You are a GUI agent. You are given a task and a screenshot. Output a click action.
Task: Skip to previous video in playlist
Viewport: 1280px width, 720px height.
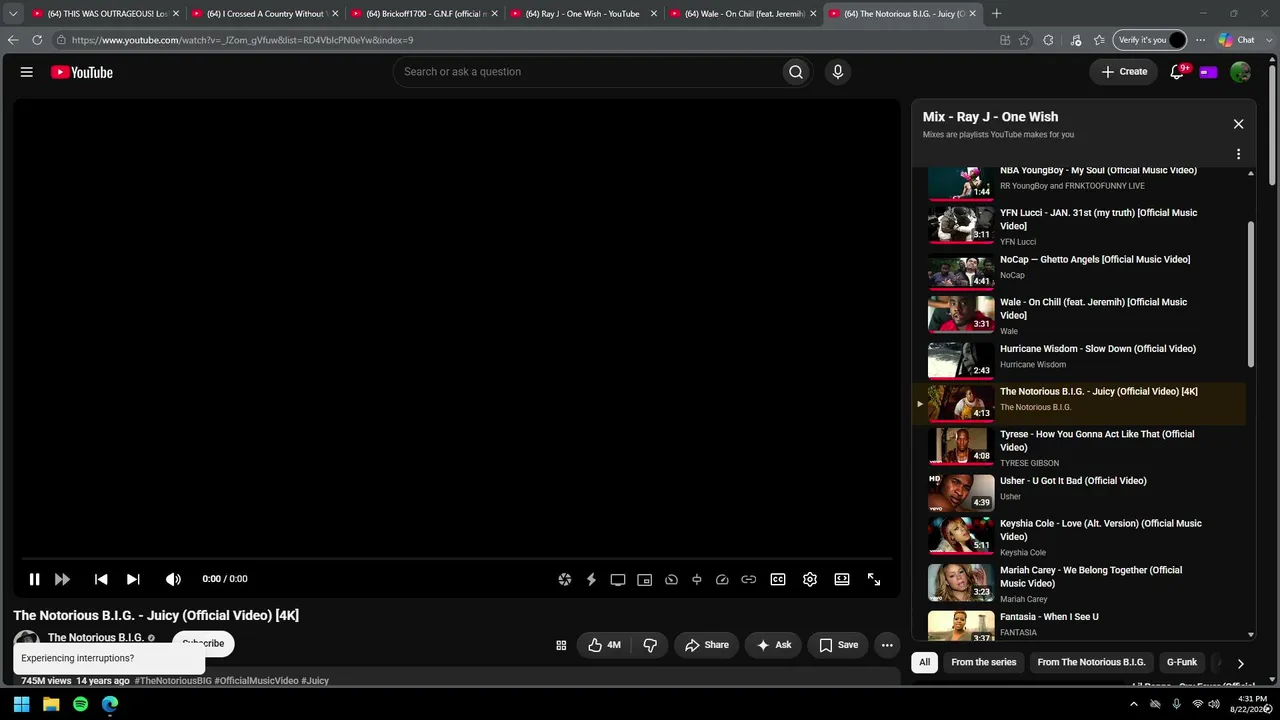pos(101,579)
